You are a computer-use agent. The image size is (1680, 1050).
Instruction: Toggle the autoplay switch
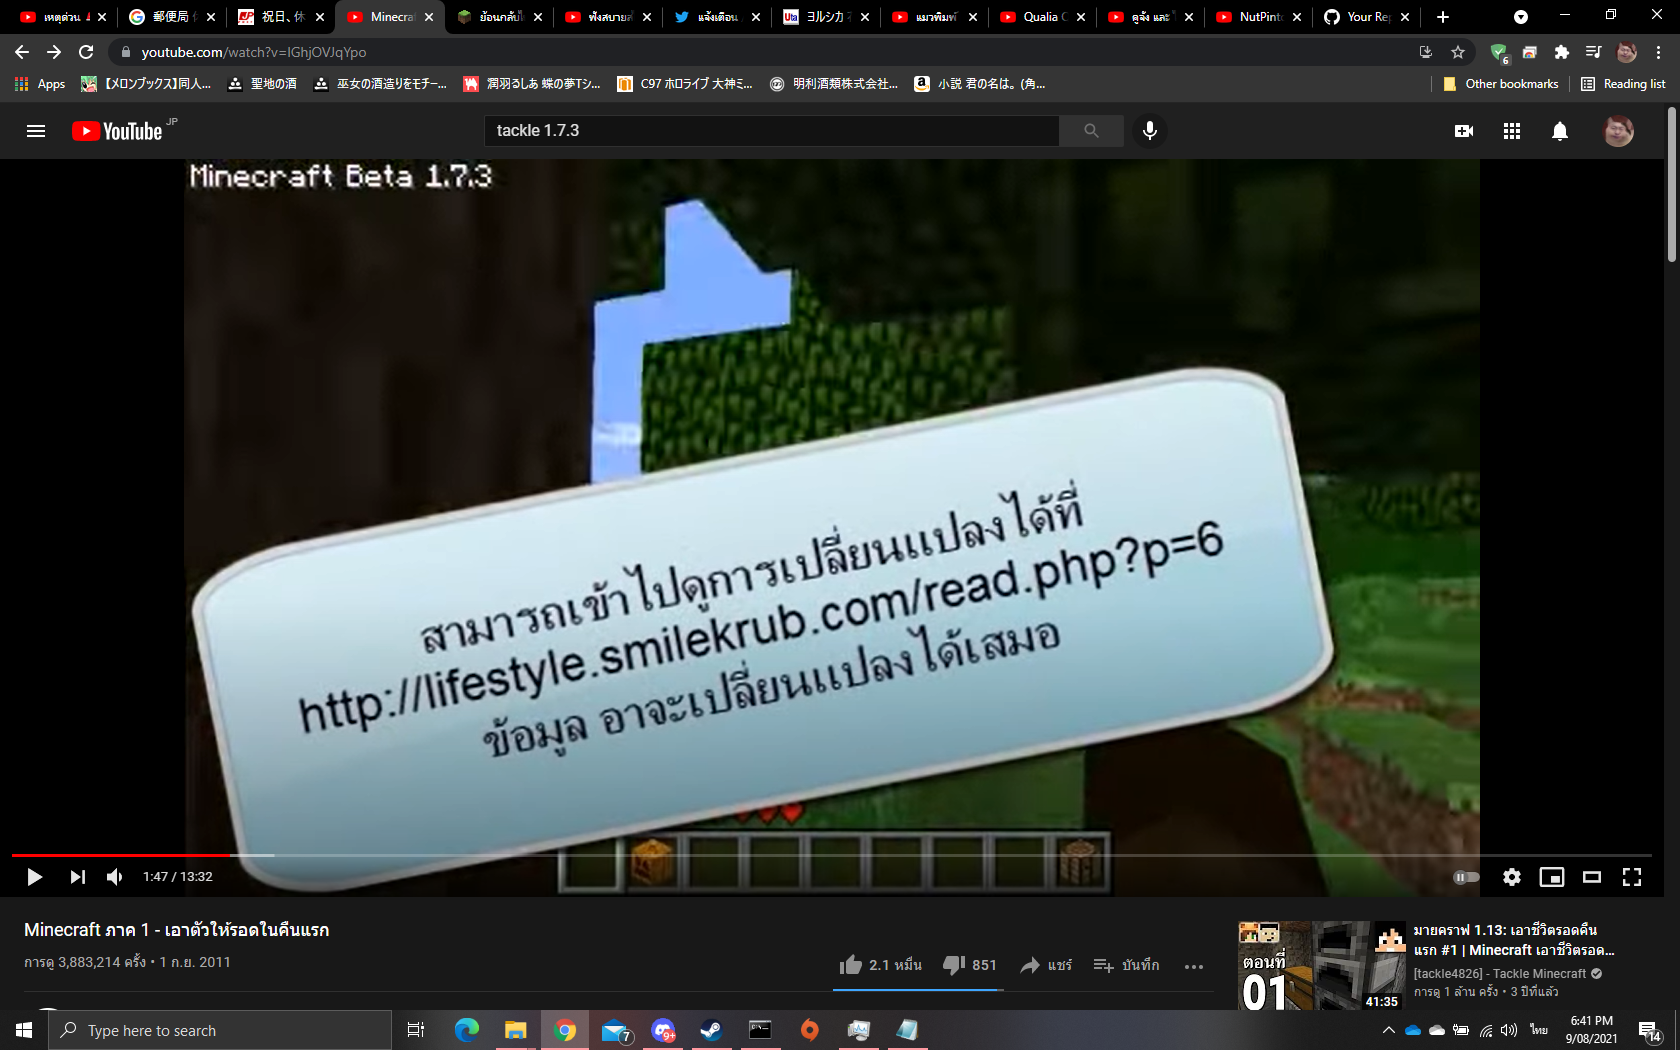pos(1466,877)
